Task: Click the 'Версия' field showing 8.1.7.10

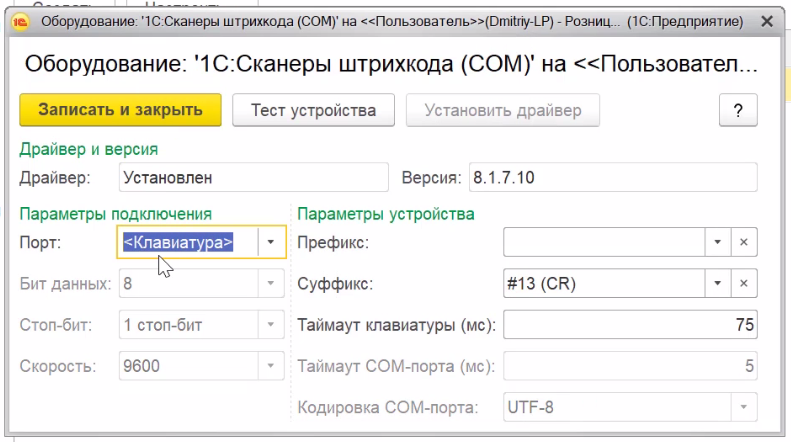Action: pos(613,177)
